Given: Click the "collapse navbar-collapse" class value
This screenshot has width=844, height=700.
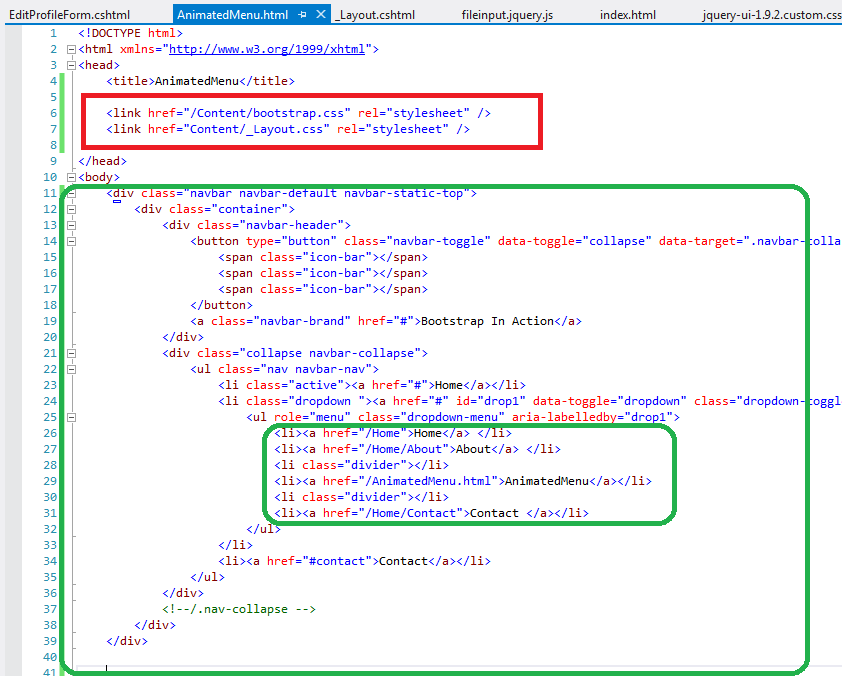Looking at the screenshot, I should (x=329, y=353).
